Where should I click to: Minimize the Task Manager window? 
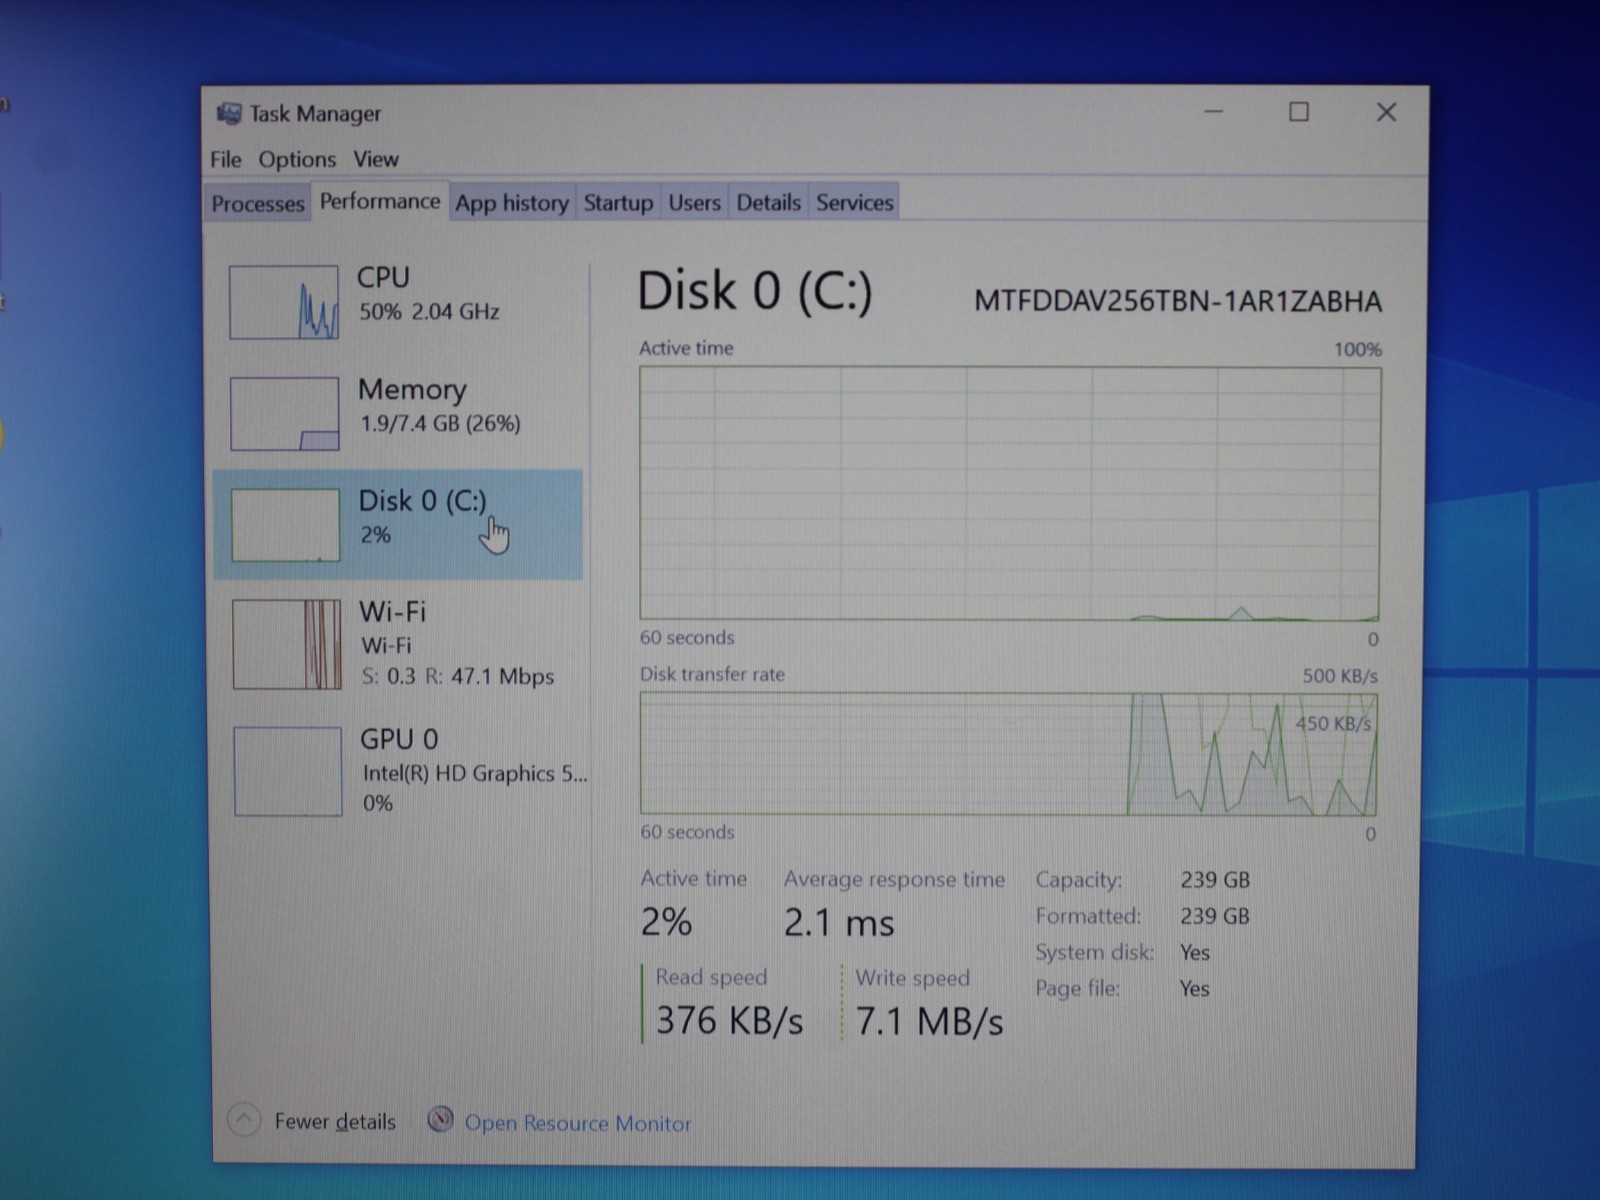[1213, 112]
